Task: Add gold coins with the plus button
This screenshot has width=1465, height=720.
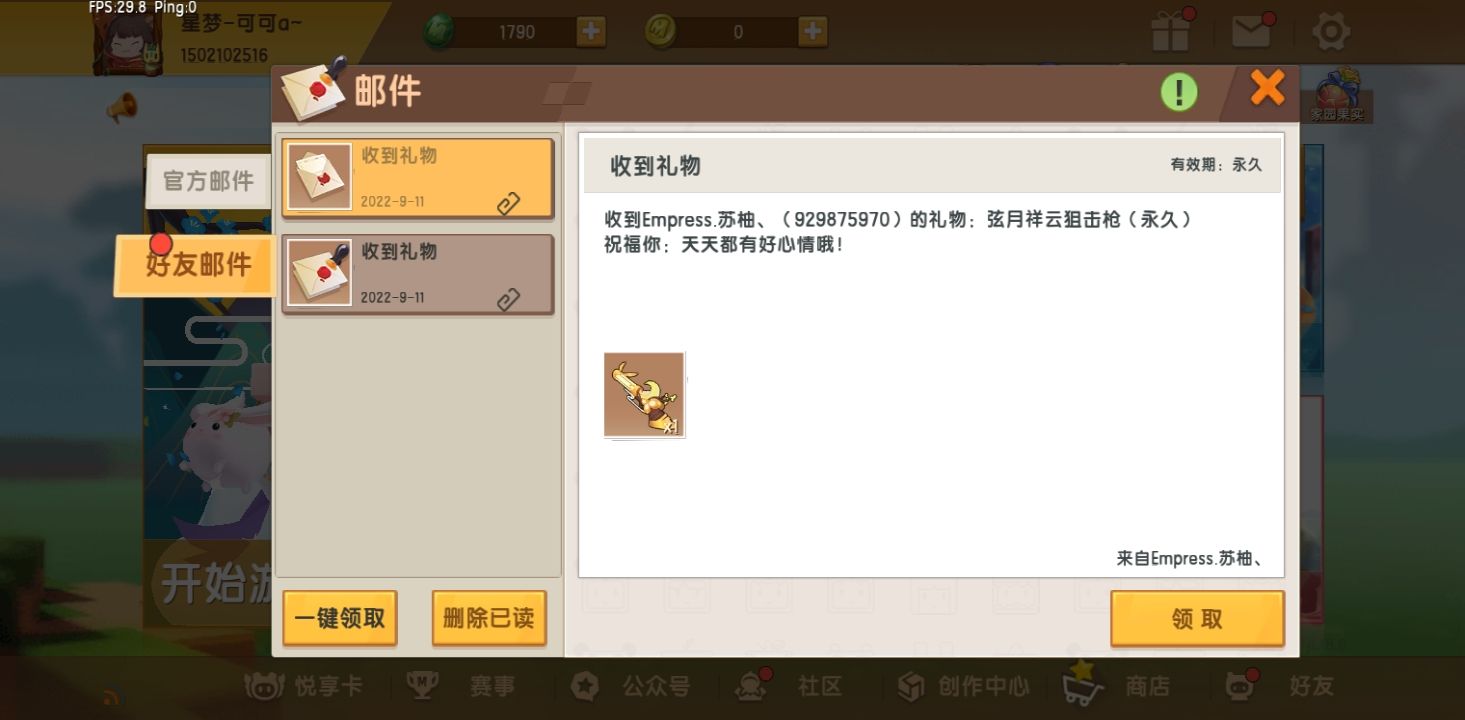Action: click(813, 31)
